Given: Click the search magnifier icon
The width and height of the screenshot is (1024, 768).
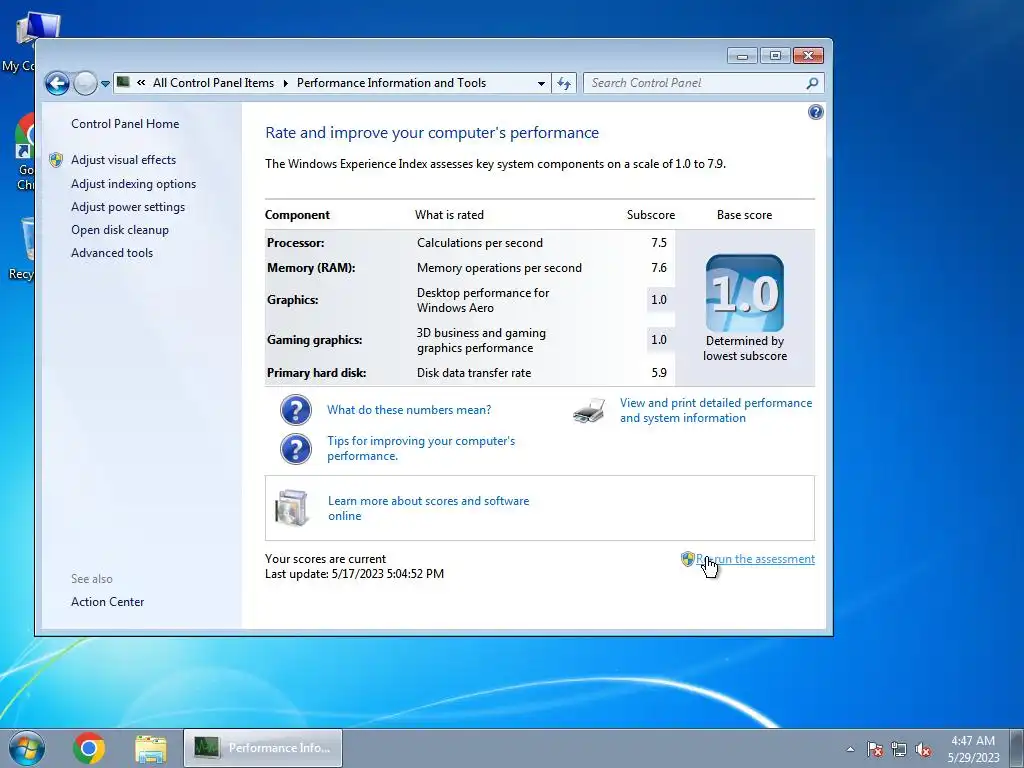Looking at the screenshot, I should click(812, 83).
